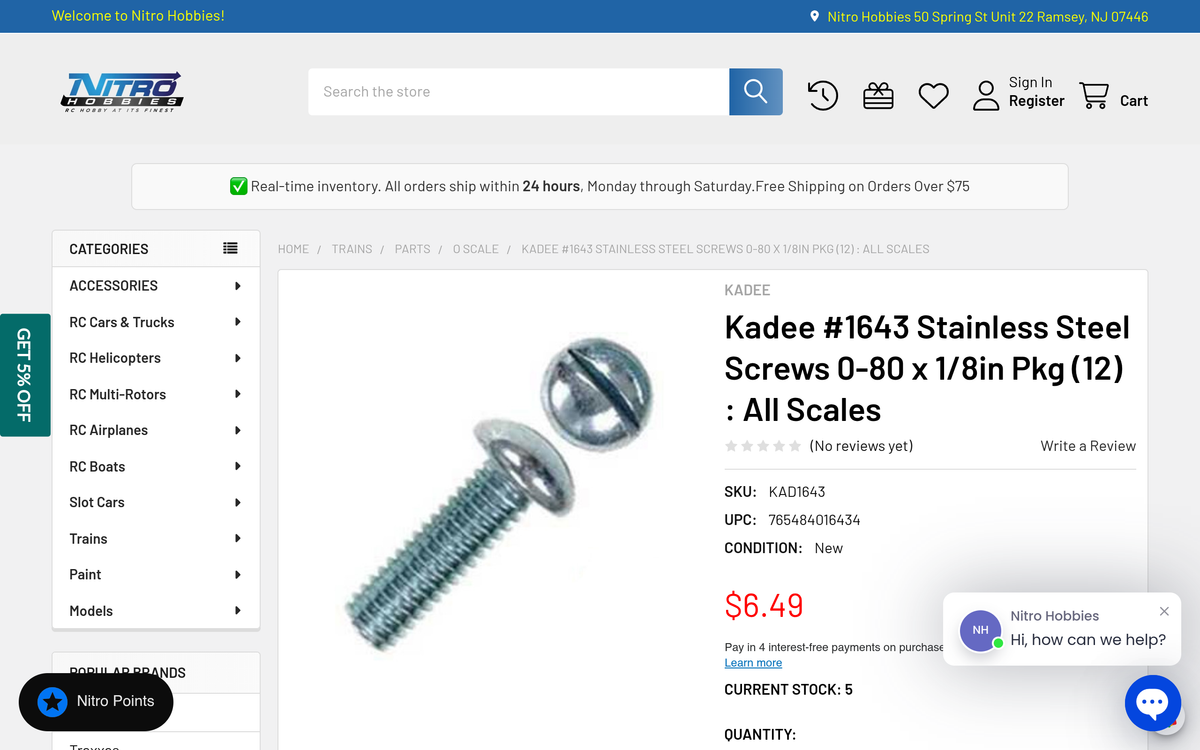
Task: Click the magnifier search button
Action: point(756,92)
